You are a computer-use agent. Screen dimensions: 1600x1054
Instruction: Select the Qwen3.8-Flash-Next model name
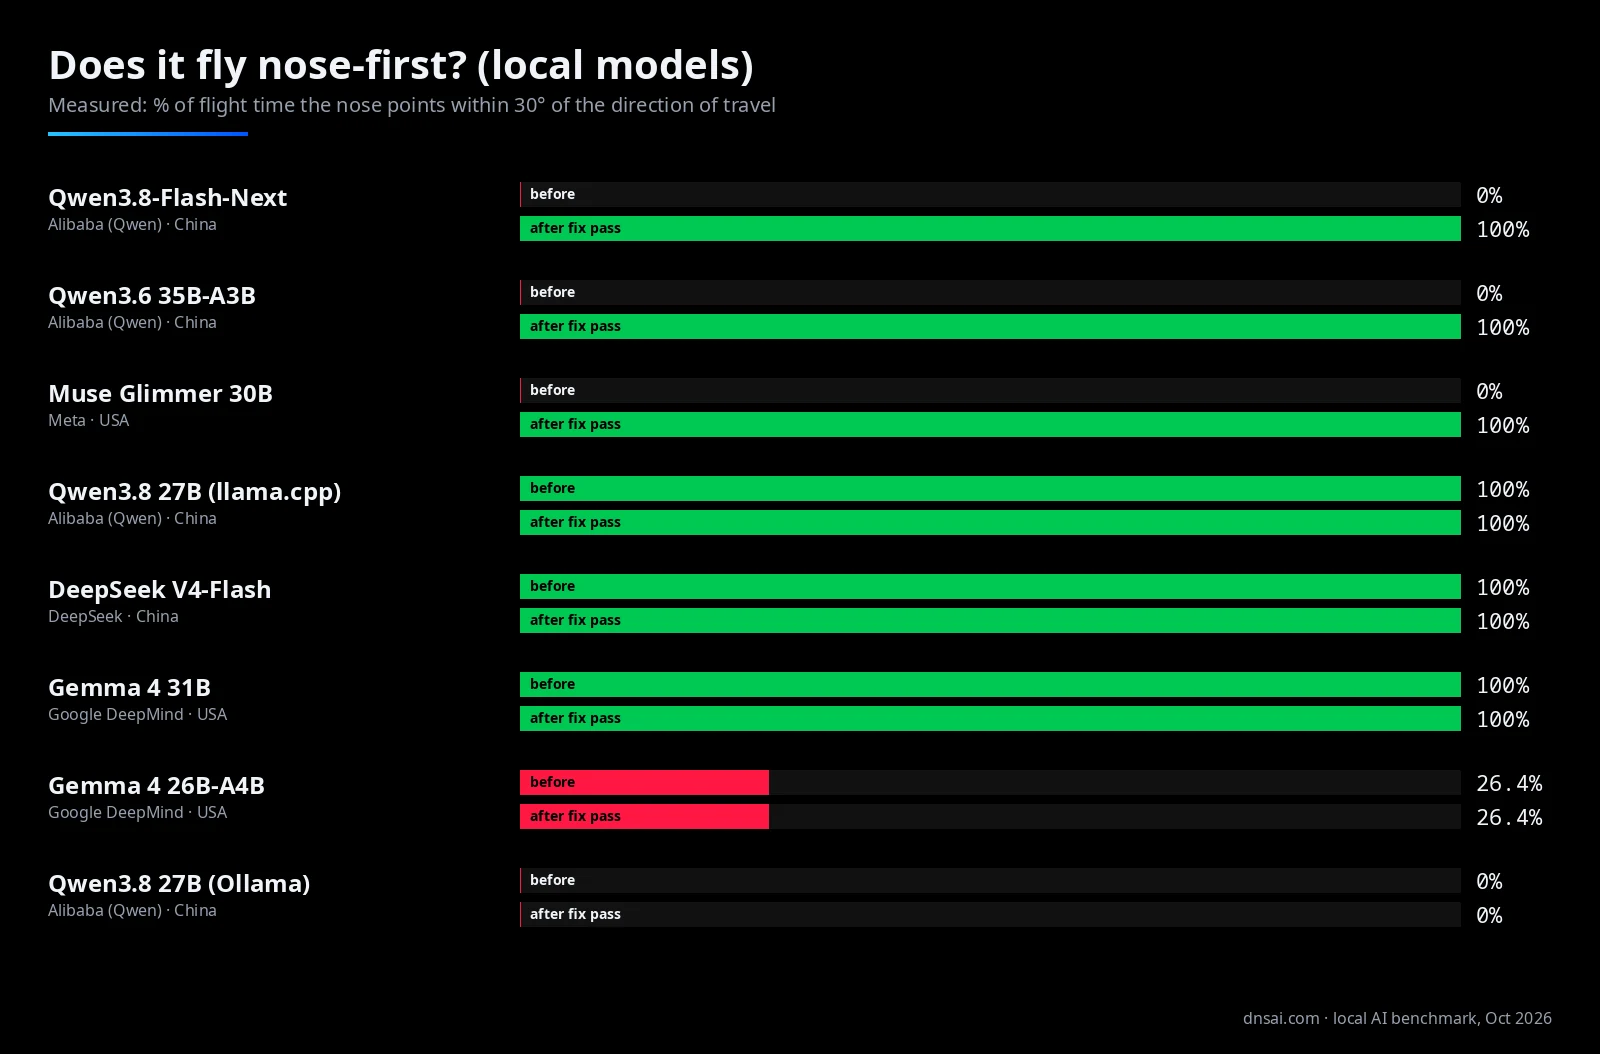(x=168, y=197)
